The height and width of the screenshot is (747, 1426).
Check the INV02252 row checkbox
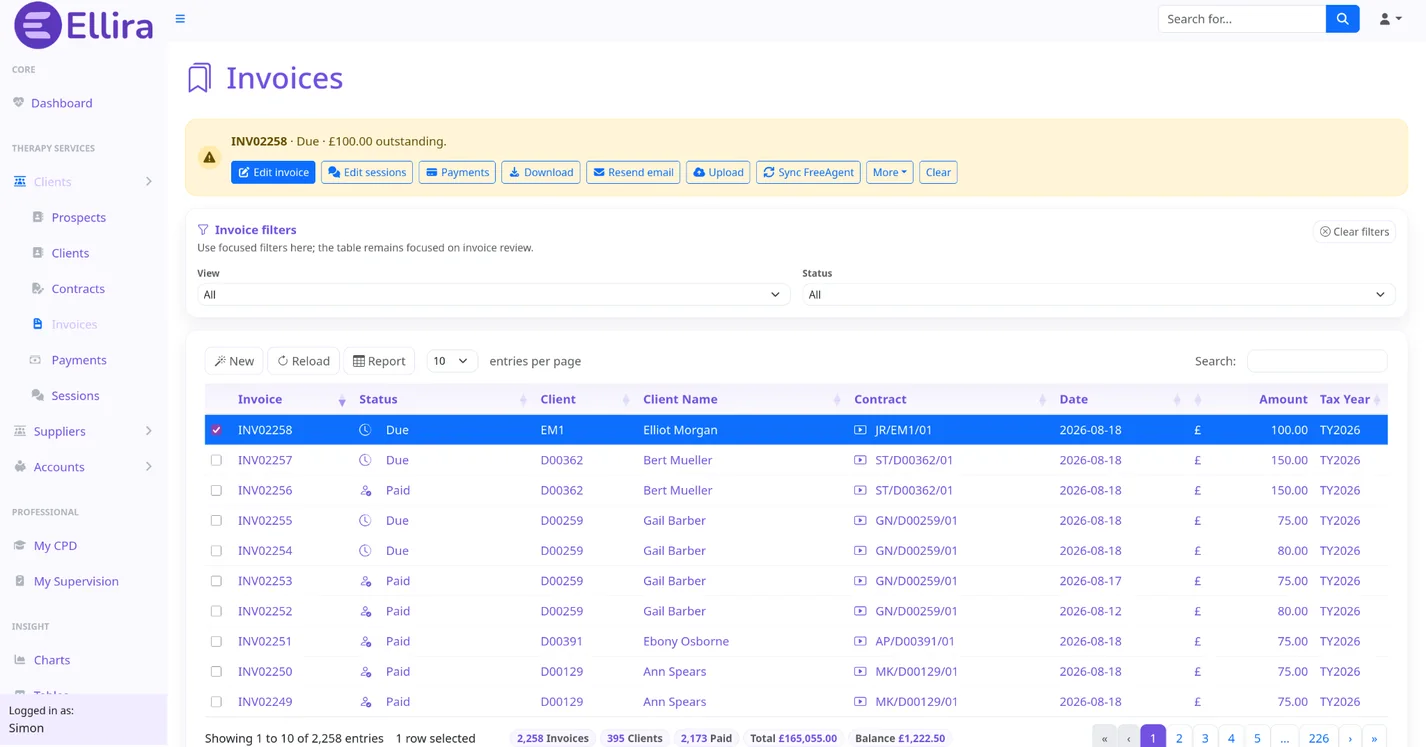[216, 611]
